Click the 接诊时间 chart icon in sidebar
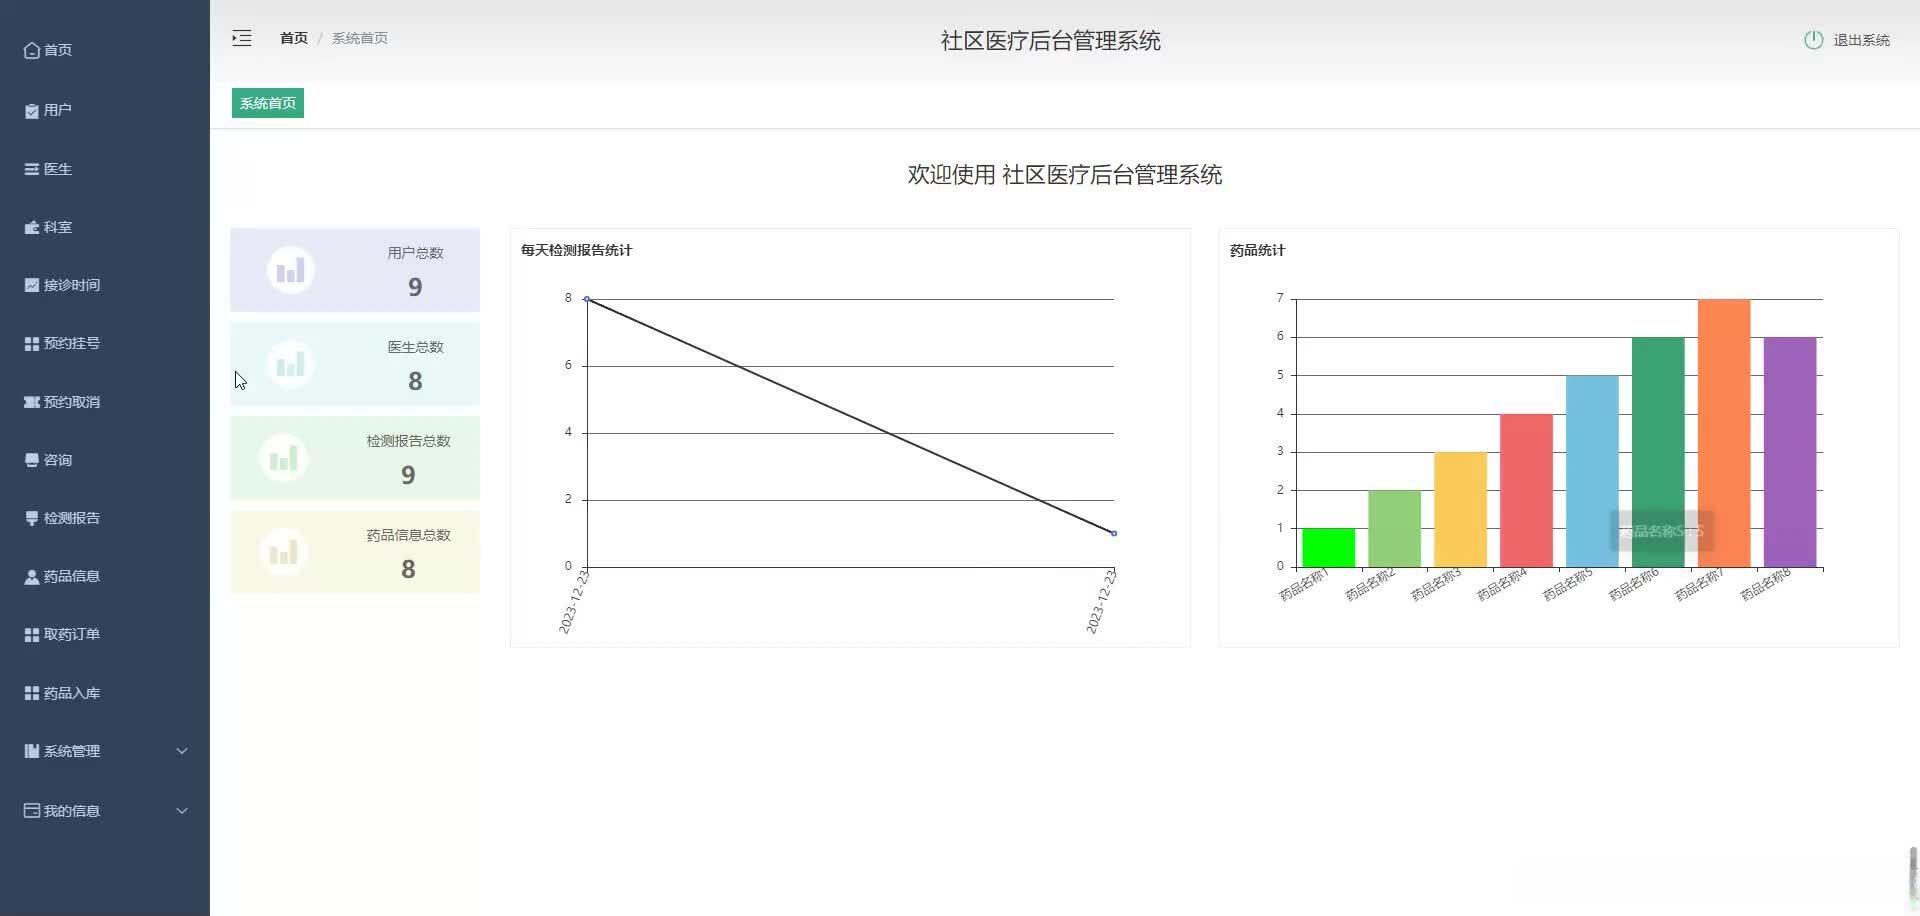 point(32,285)
